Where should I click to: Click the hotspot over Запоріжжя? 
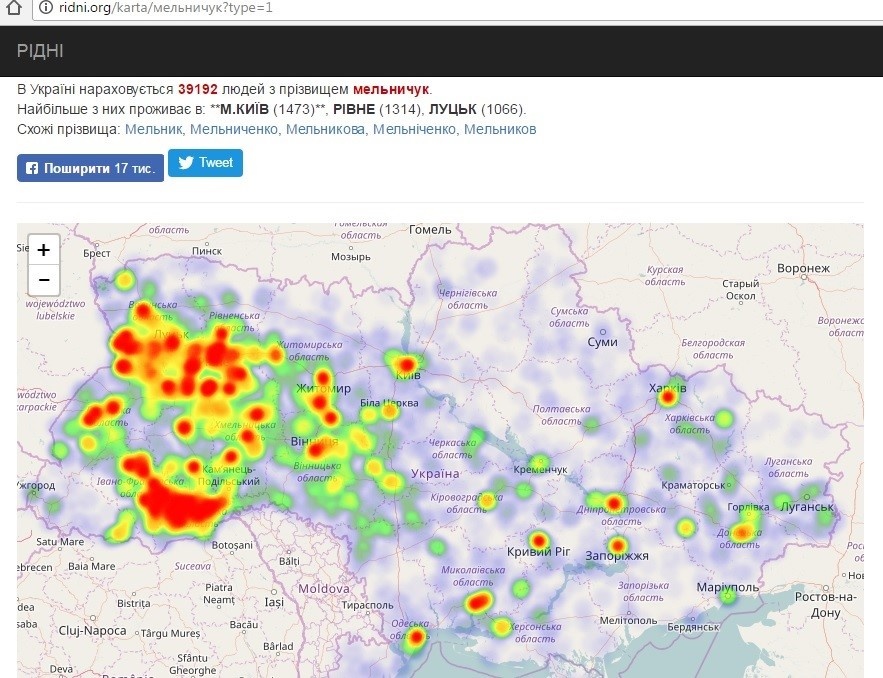point(618,545)
